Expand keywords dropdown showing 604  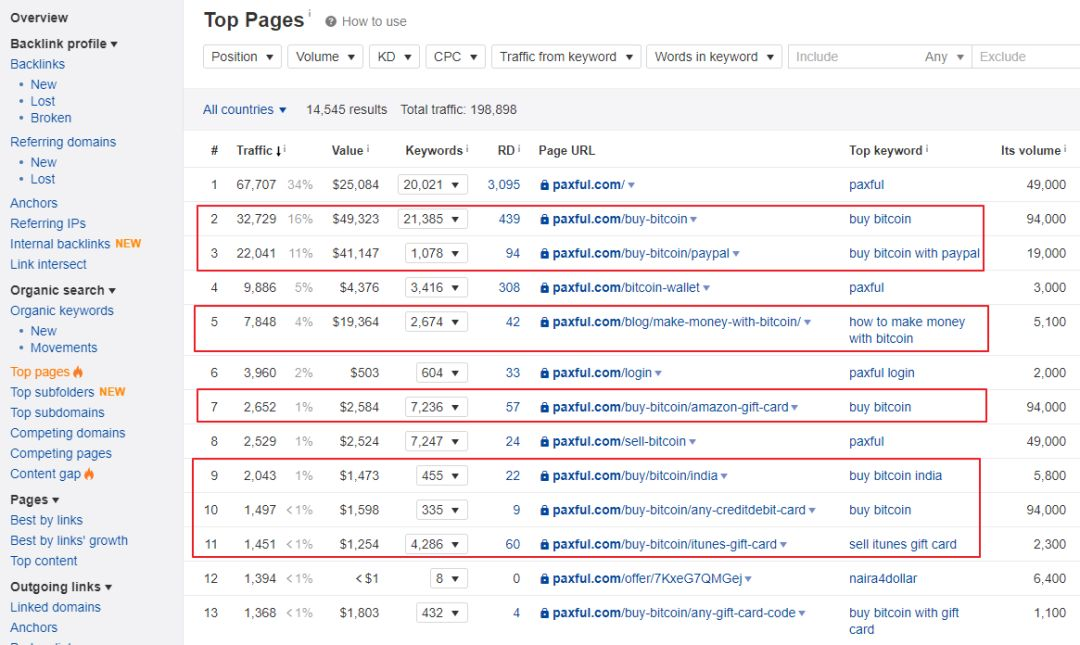coord(442,373)
